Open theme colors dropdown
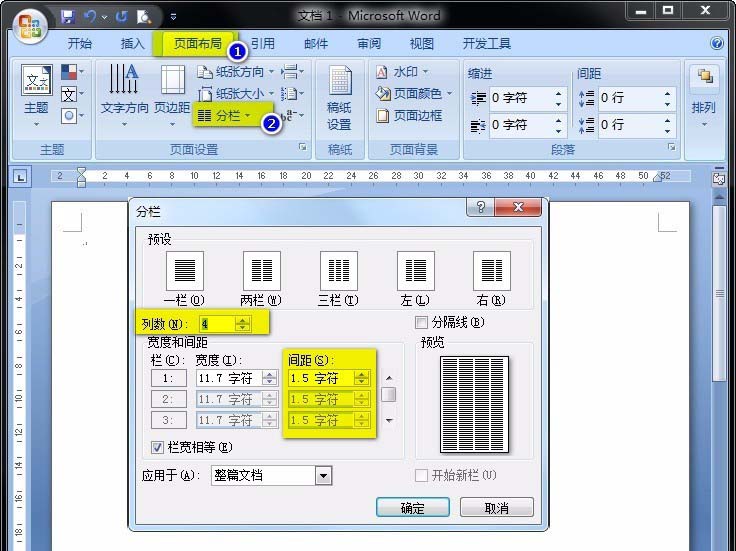736x551 pixels. pos(73,72)
